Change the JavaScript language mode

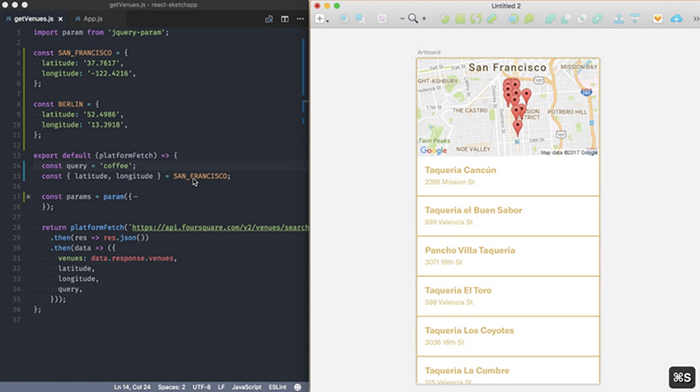246,387
